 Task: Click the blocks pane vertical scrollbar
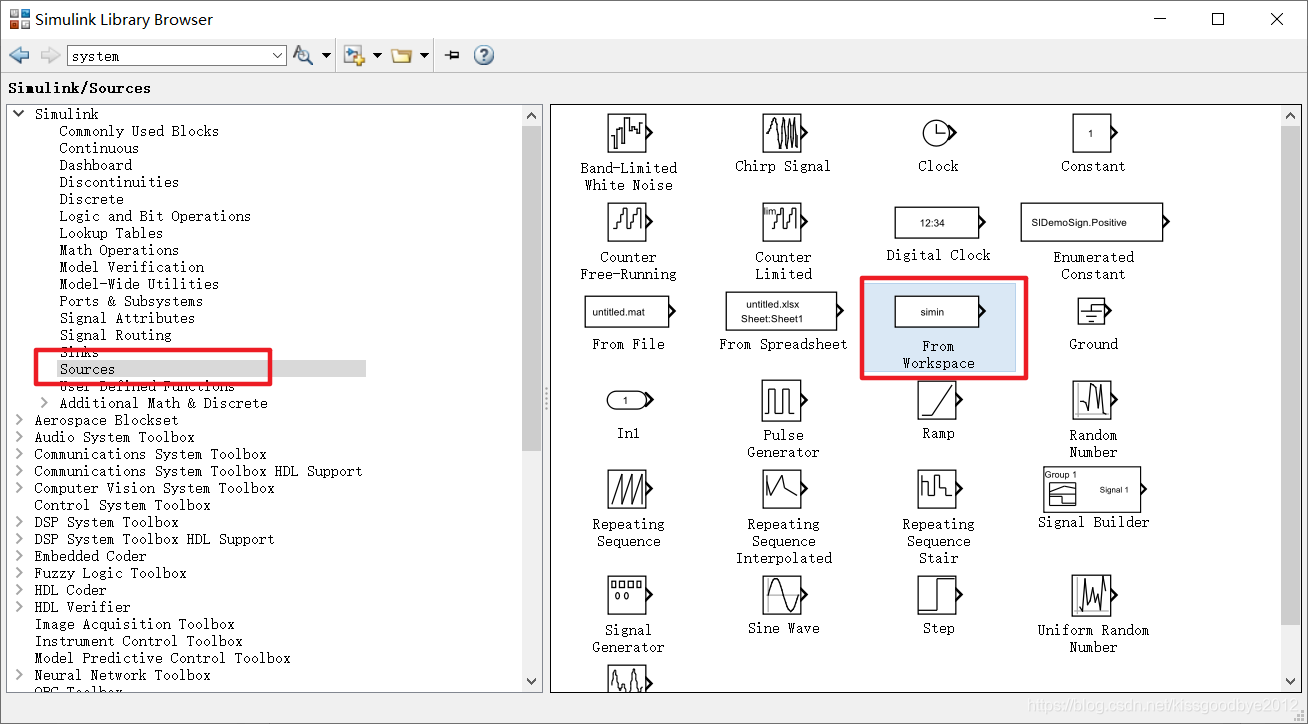[x=1293, y=376]
